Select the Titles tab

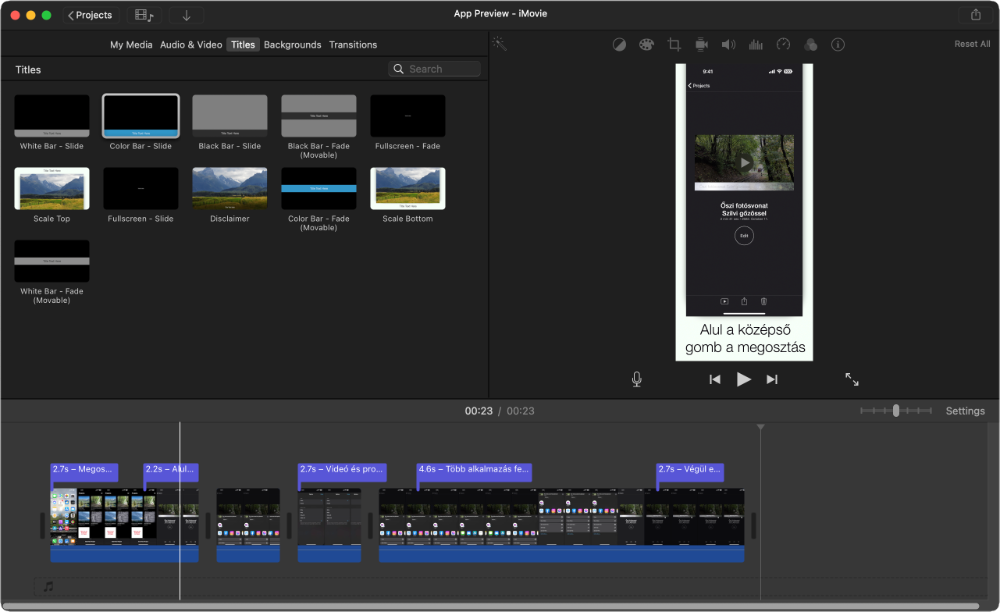[x=242, y=45]
